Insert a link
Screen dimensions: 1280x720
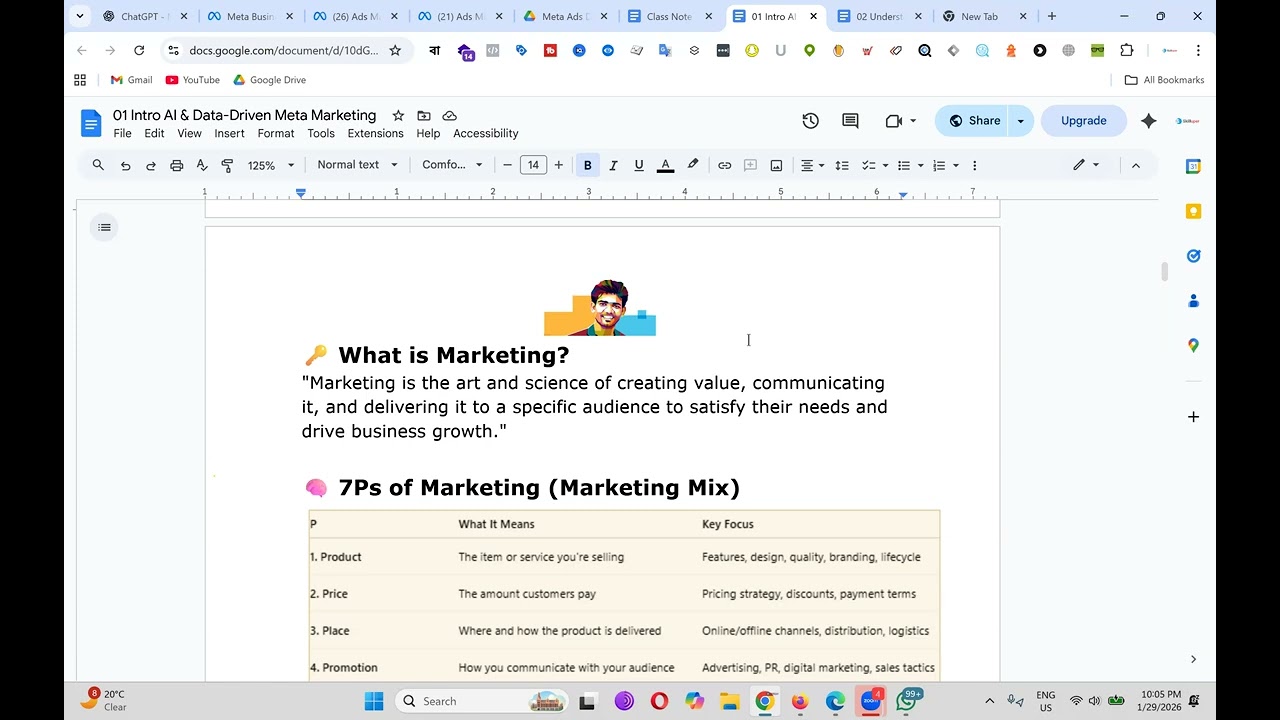pos(724,165)
